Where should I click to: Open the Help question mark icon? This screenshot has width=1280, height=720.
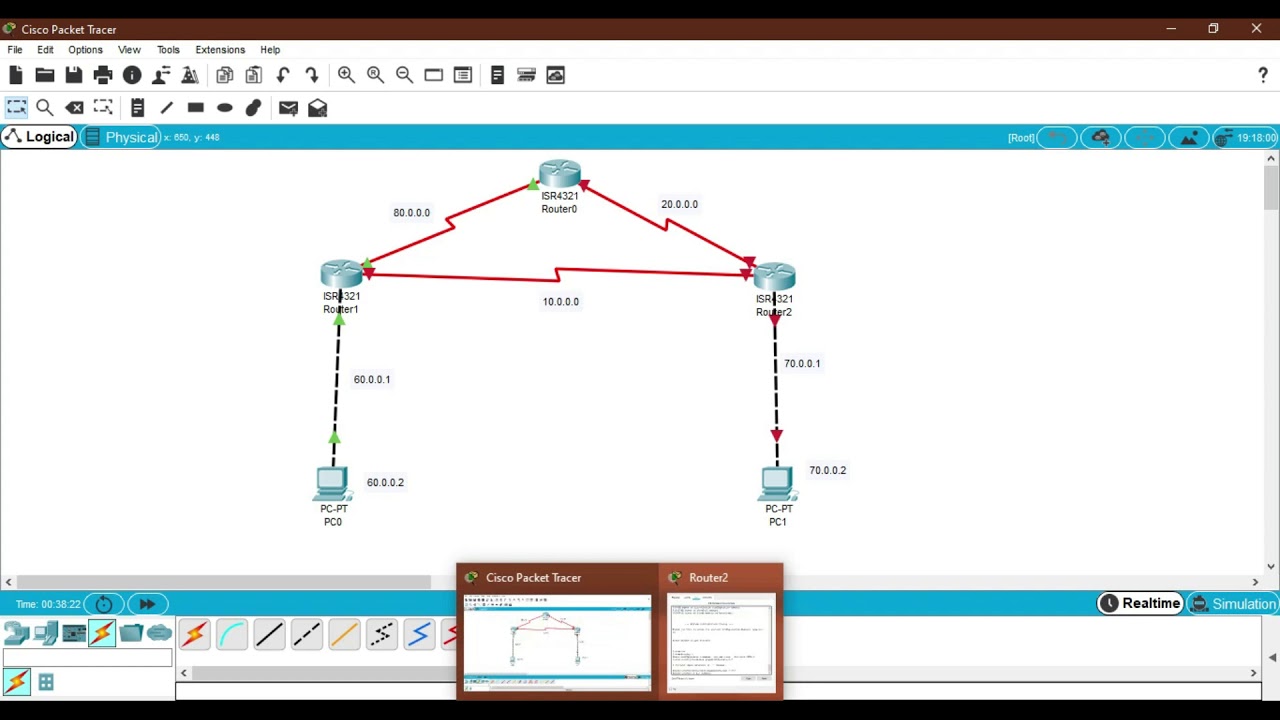[1263, 75]
